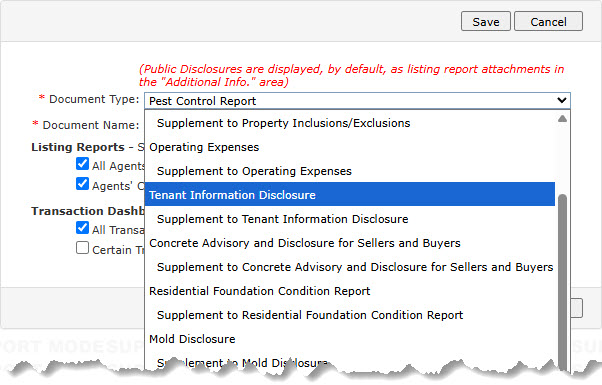602x385 pixels.
Task: Click the Save button
Action: (486, 21)
